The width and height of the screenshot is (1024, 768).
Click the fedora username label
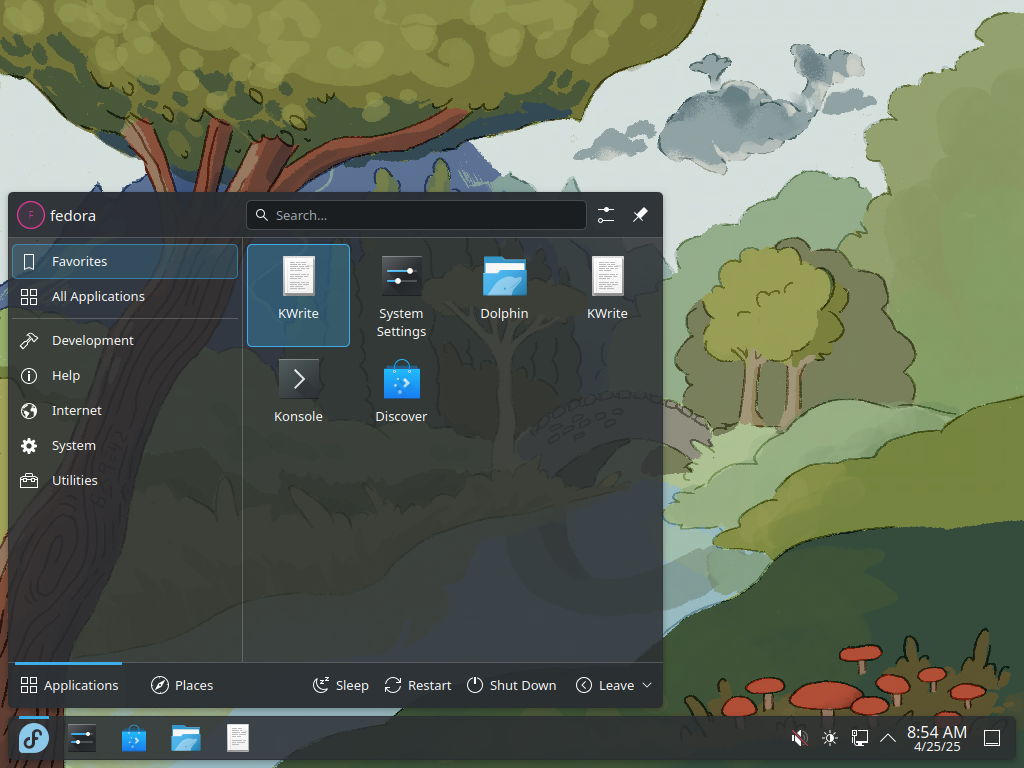[x=73, y=216]
